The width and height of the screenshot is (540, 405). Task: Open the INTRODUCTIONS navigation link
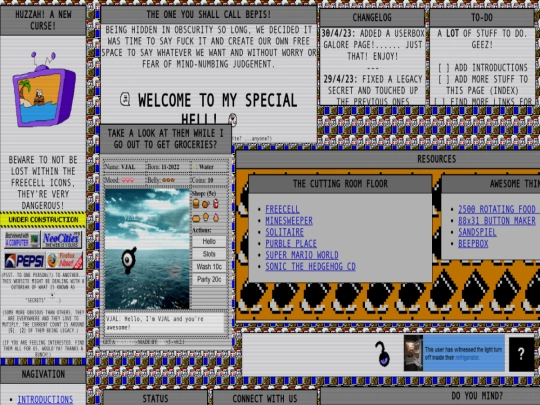pyautogui.click(x=45, y=399)
